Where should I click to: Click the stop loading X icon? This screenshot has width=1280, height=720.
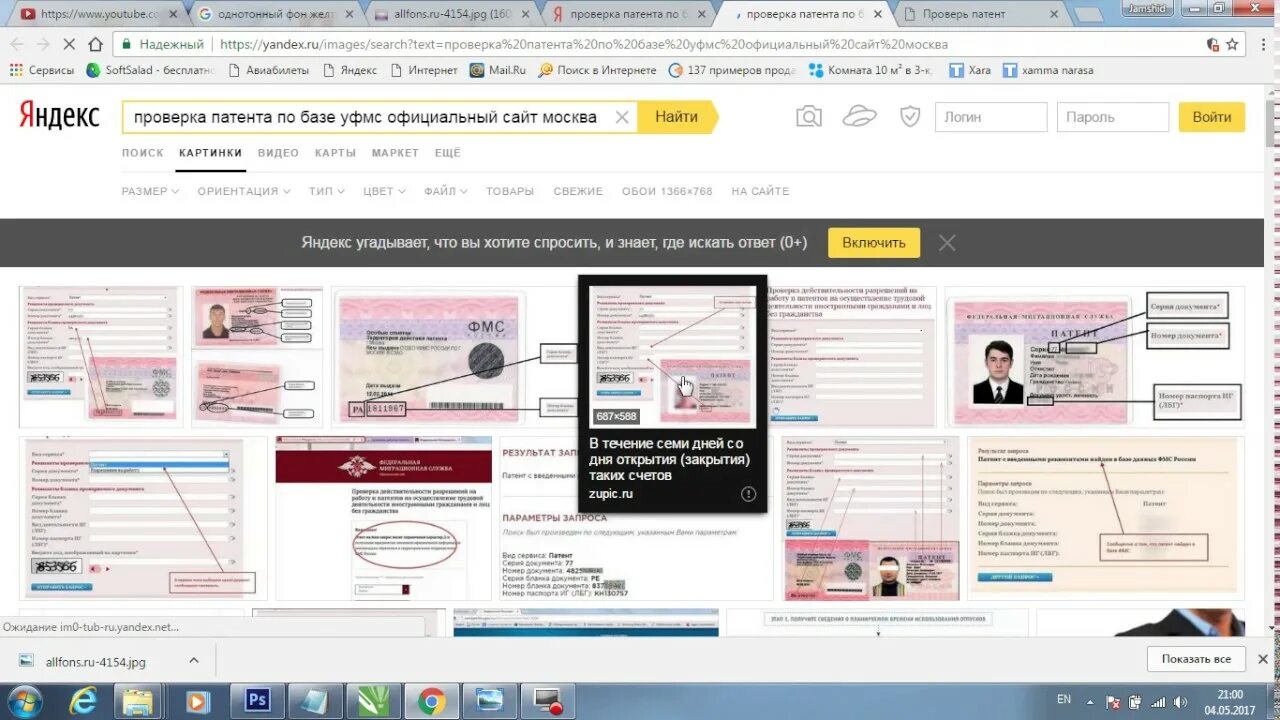click(70, 44)
